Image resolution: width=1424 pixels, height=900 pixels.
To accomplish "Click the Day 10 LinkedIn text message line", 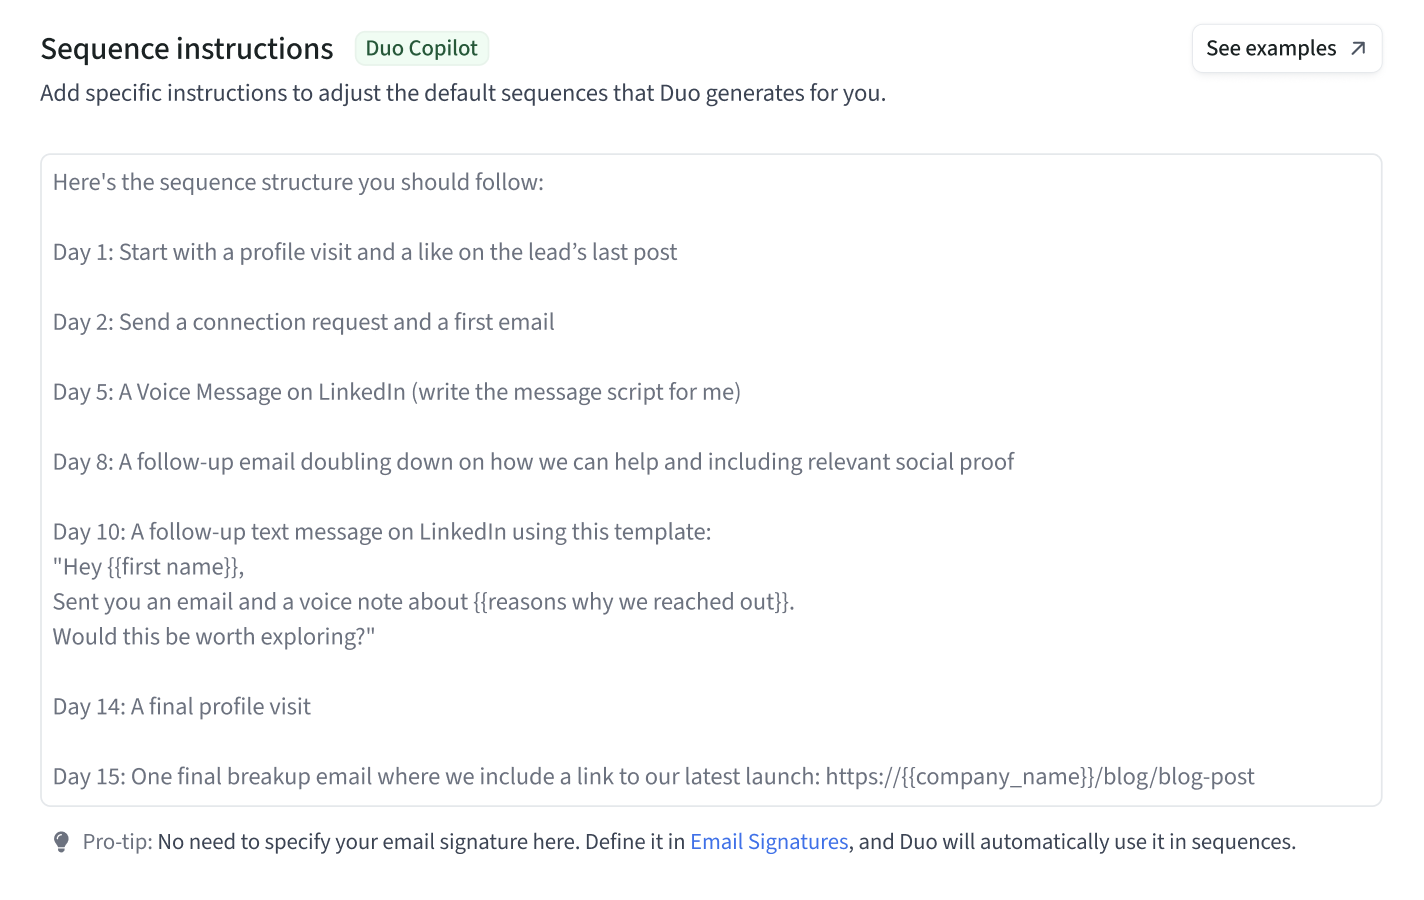I will 382,533.
